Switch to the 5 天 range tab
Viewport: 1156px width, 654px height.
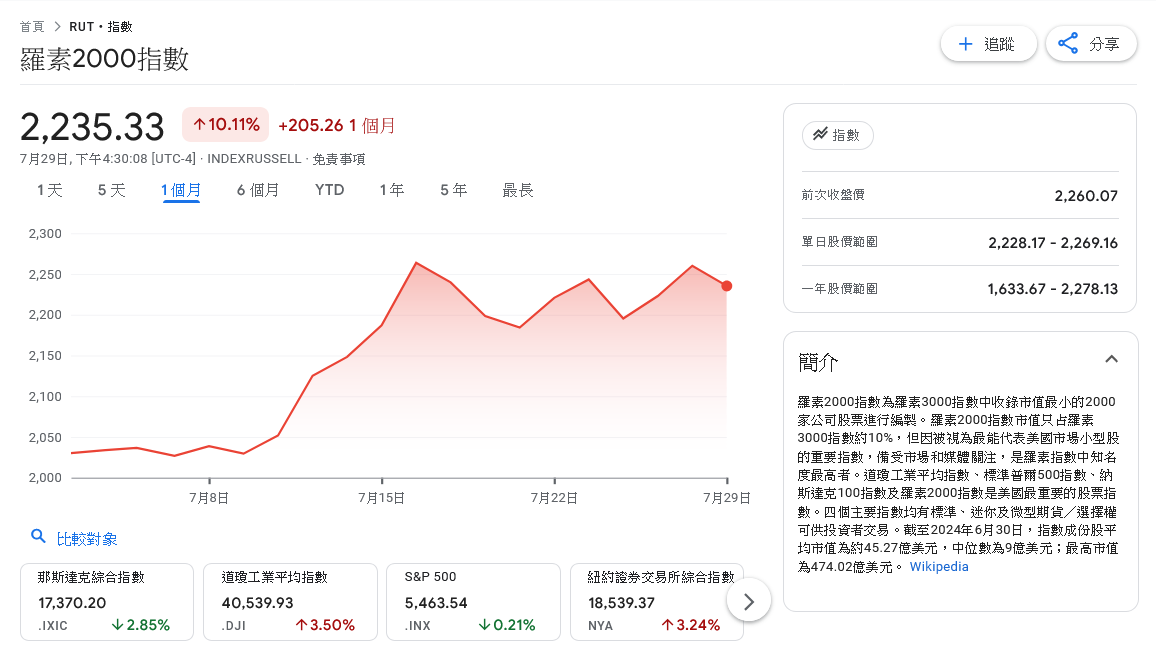(112, 190)
